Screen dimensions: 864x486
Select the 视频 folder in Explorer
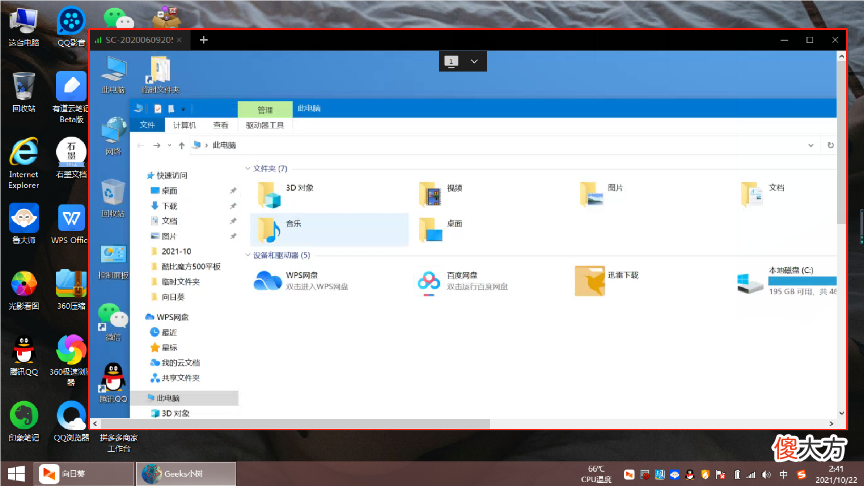[441, 195]
